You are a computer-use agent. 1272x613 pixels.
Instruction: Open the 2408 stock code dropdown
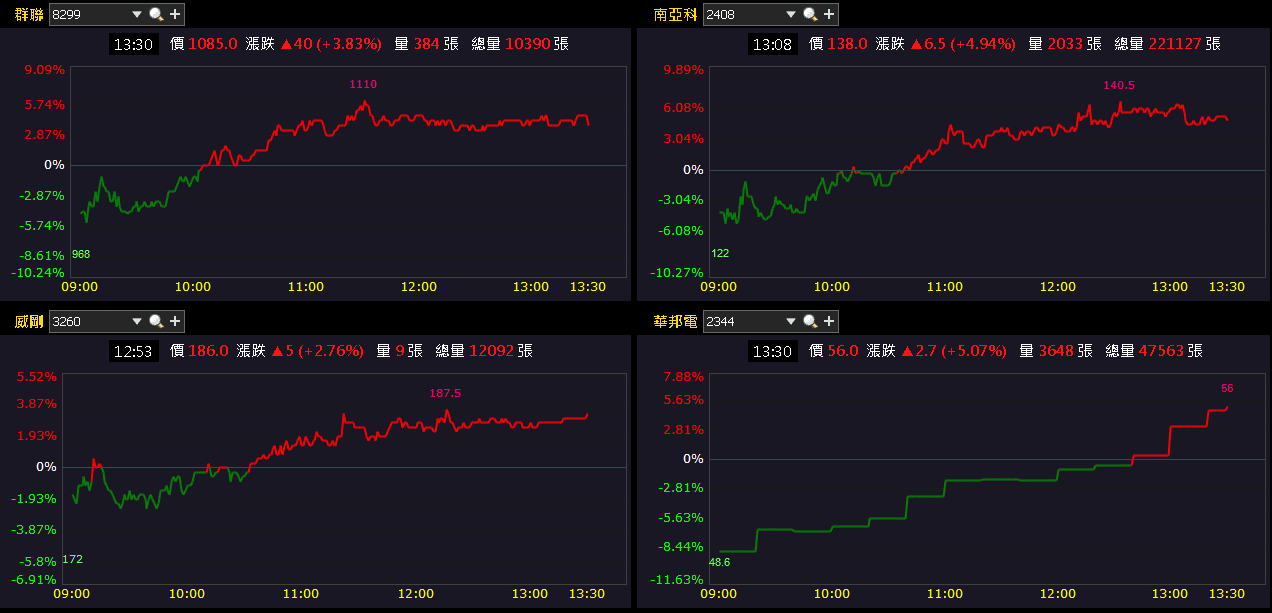click(791, 14)
